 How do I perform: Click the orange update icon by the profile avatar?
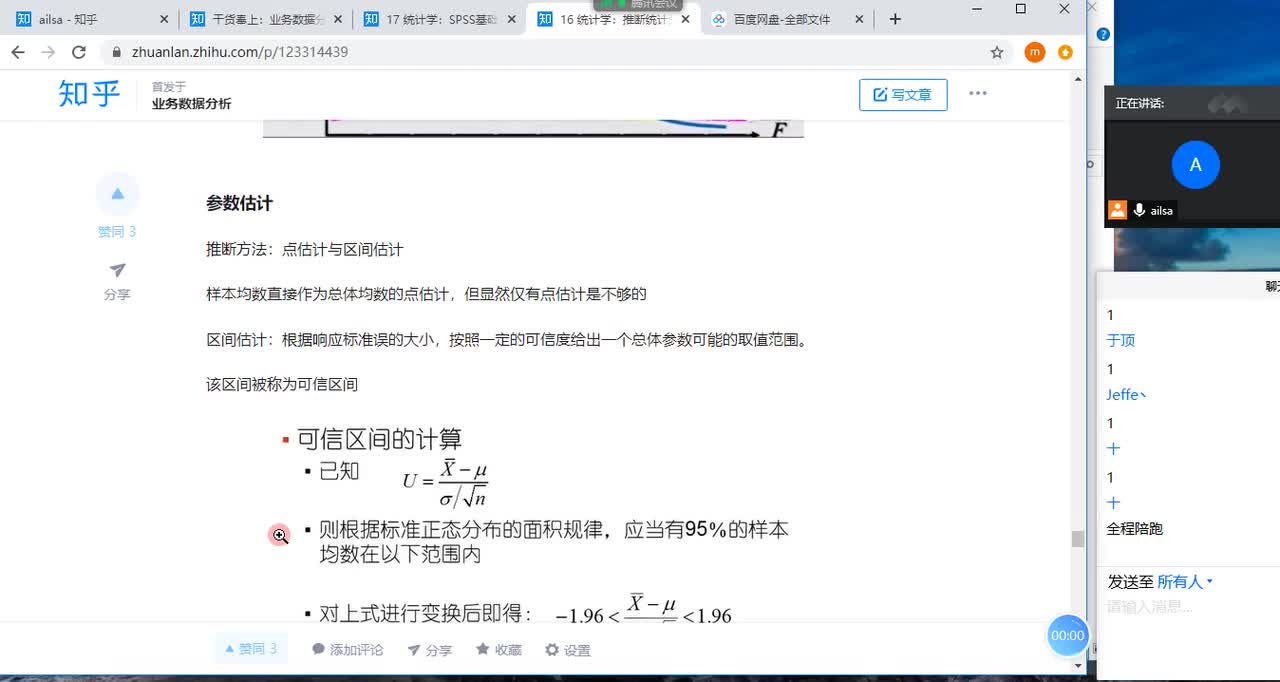click(x=1065, y=52)
